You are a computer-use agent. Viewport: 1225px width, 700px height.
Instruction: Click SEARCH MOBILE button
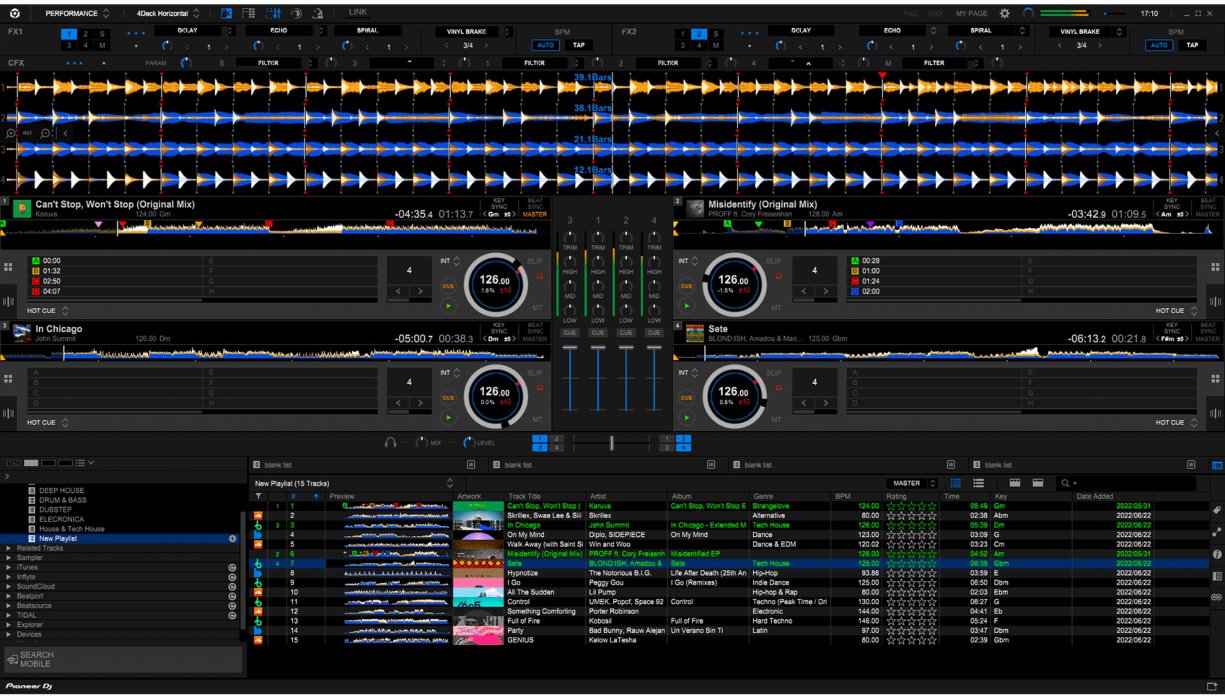123,659
